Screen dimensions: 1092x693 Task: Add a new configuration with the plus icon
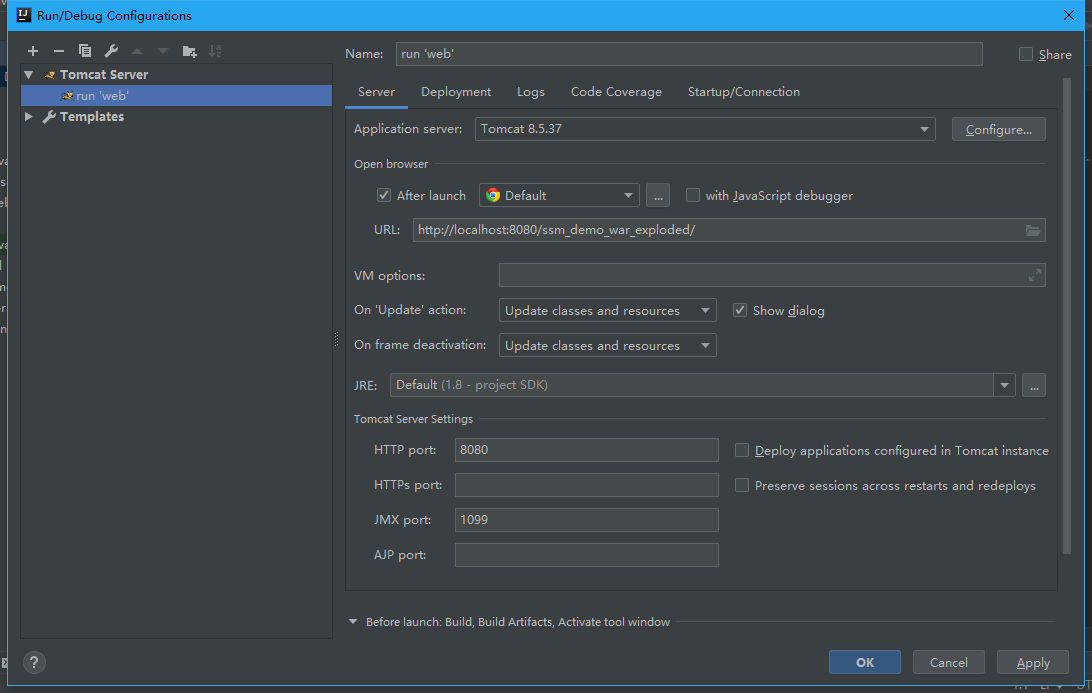tap(33, 51)
